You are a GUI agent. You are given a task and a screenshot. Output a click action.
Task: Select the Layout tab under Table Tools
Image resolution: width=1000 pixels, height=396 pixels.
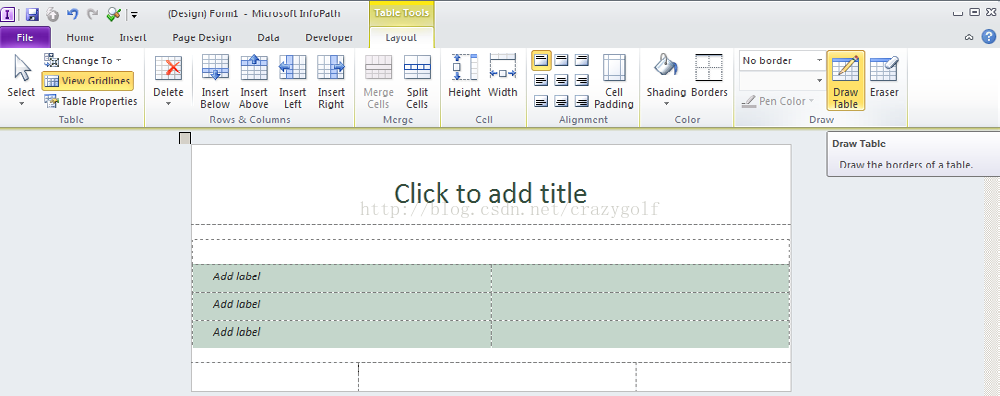click(401, 38)
